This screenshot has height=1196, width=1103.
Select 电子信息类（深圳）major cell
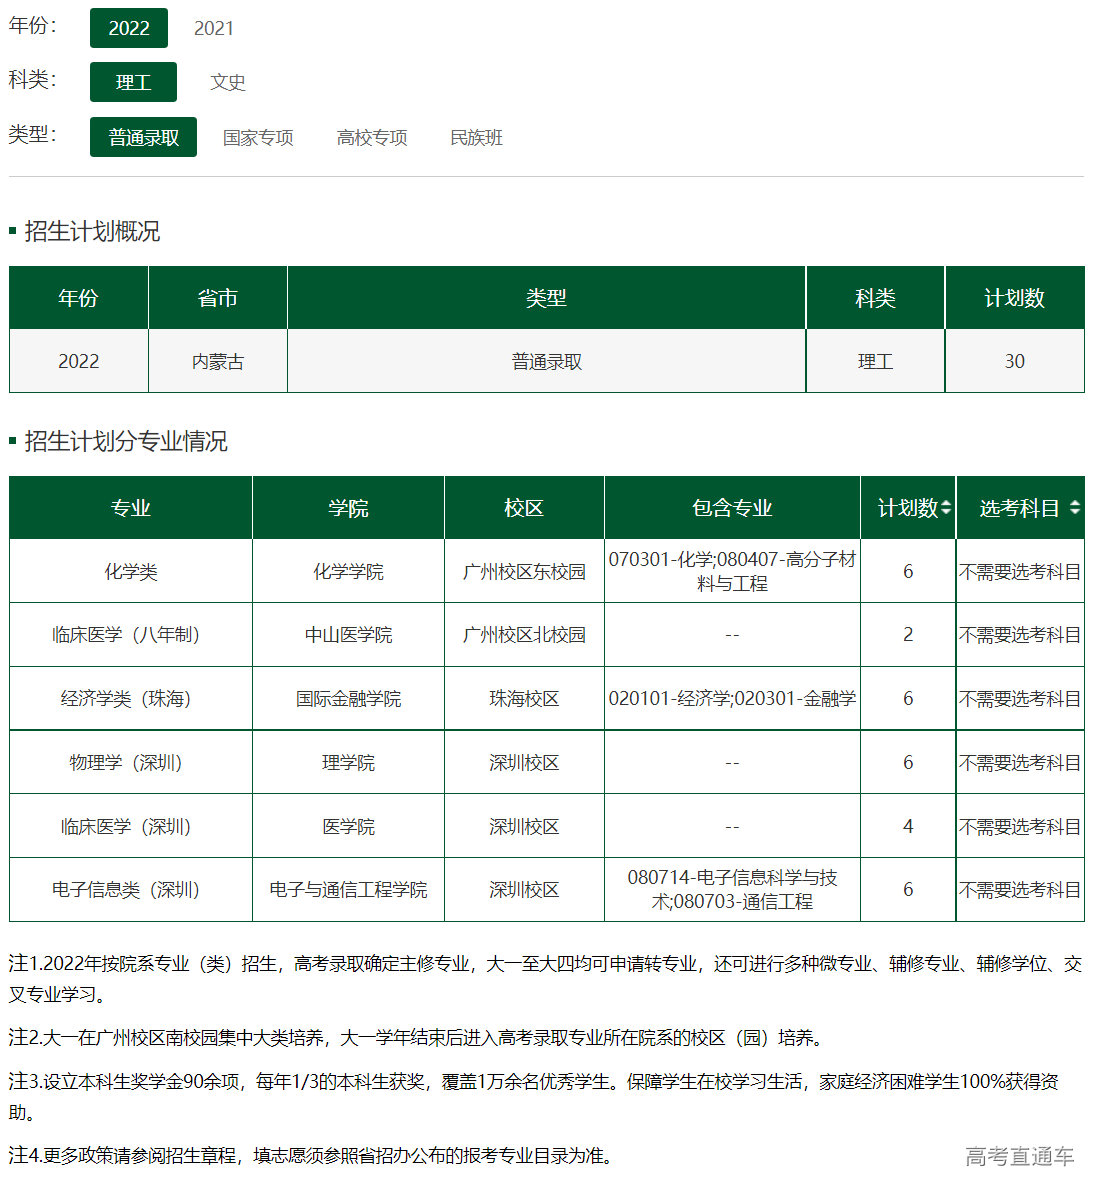tap(131, 890)
